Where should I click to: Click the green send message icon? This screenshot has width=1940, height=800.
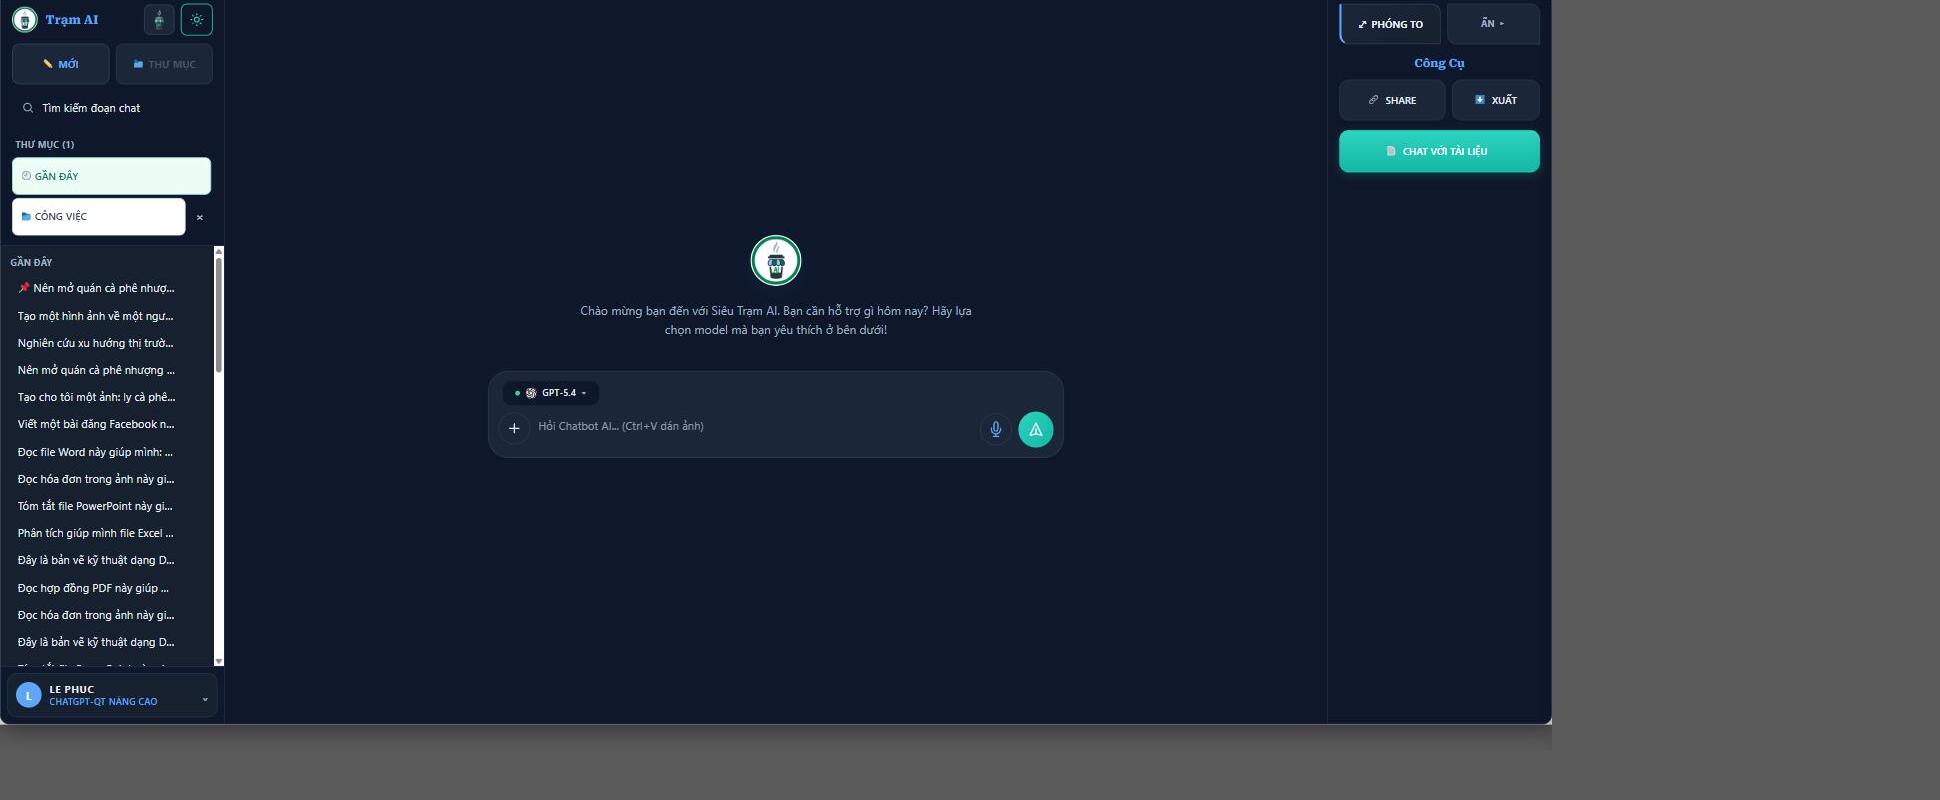click(1036, 429)
